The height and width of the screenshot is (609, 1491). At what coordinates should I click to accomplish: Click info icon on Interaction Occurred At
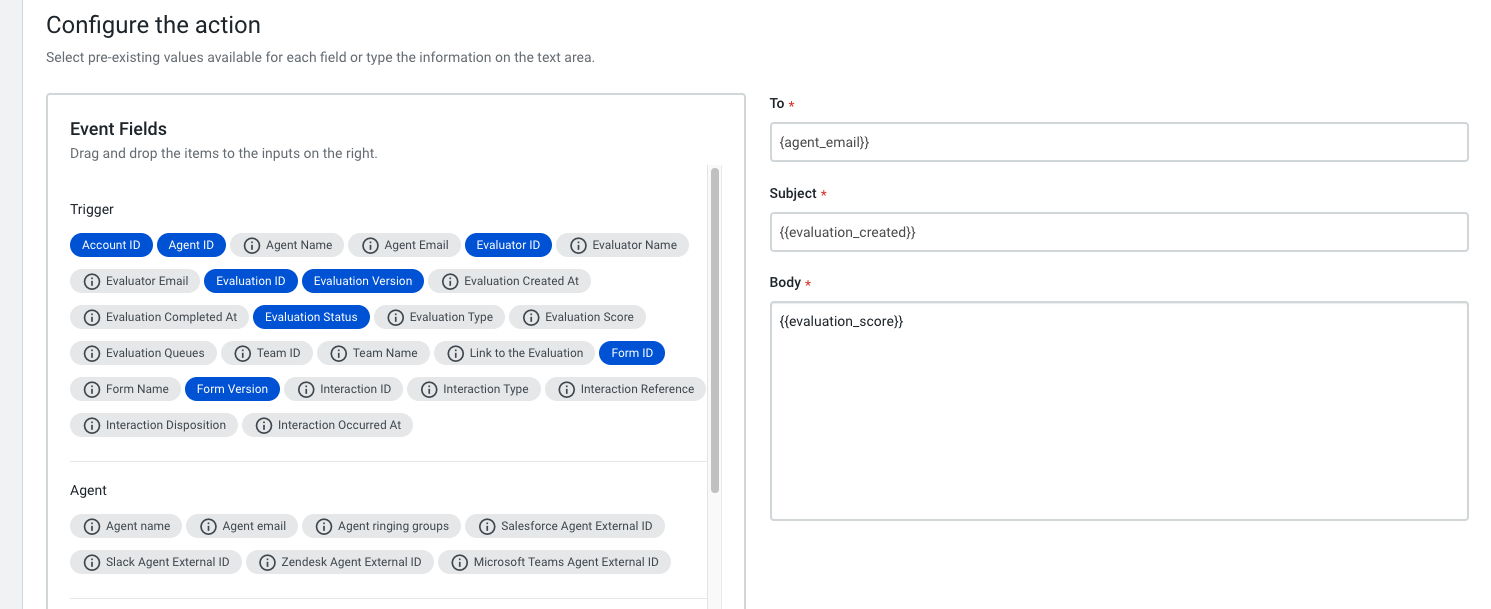264,425
